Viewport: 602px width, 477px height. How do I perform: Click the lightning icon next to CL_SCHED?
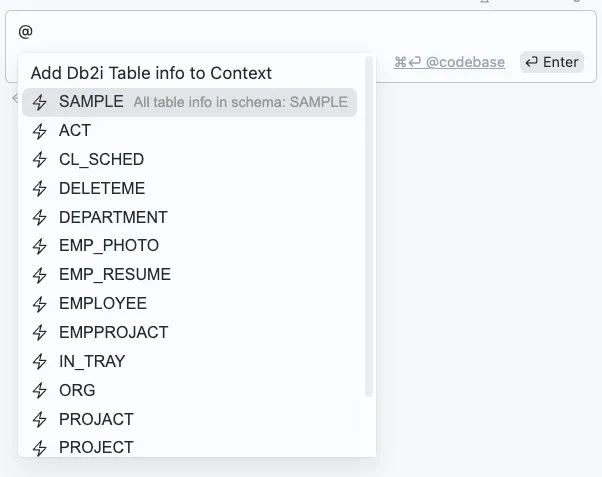pyautogui.click(x=40, y=160)
